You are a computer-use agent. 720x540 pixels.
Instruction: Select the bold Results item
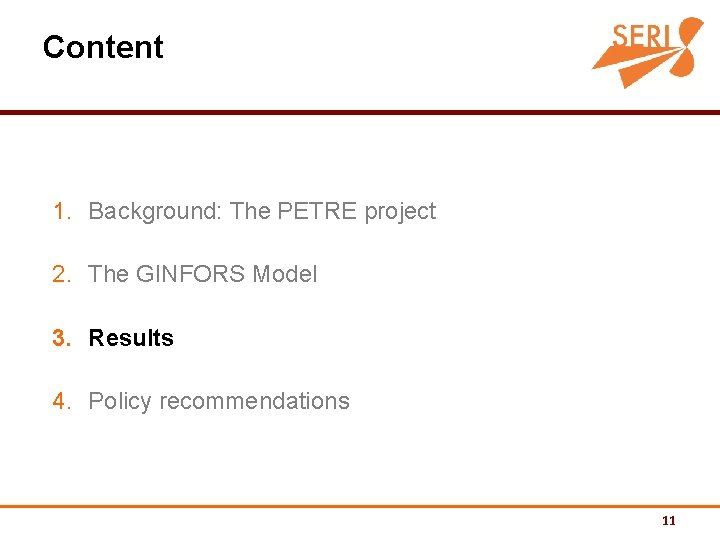131,338
